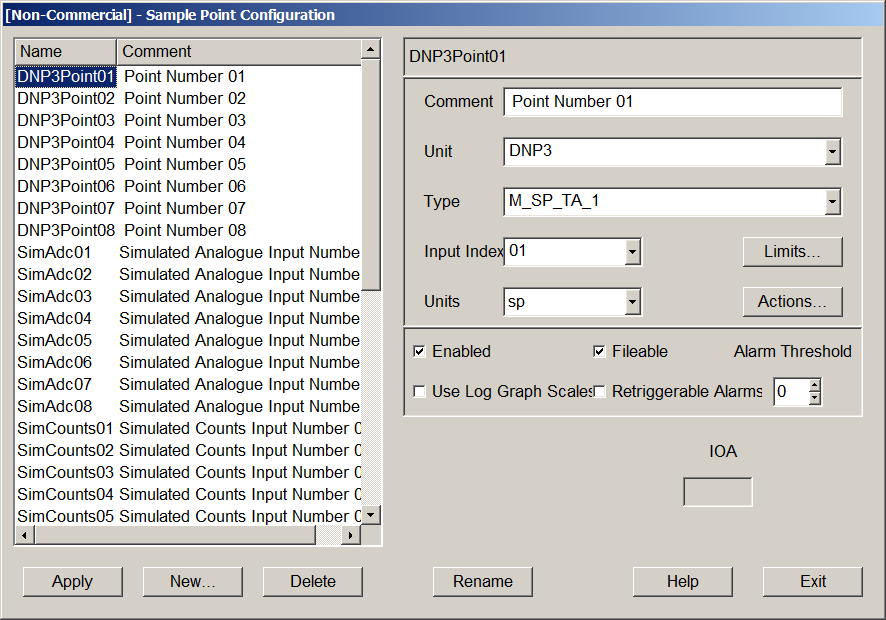Open the Actions... dialog
886x620 pixels.
click(792, 302)
